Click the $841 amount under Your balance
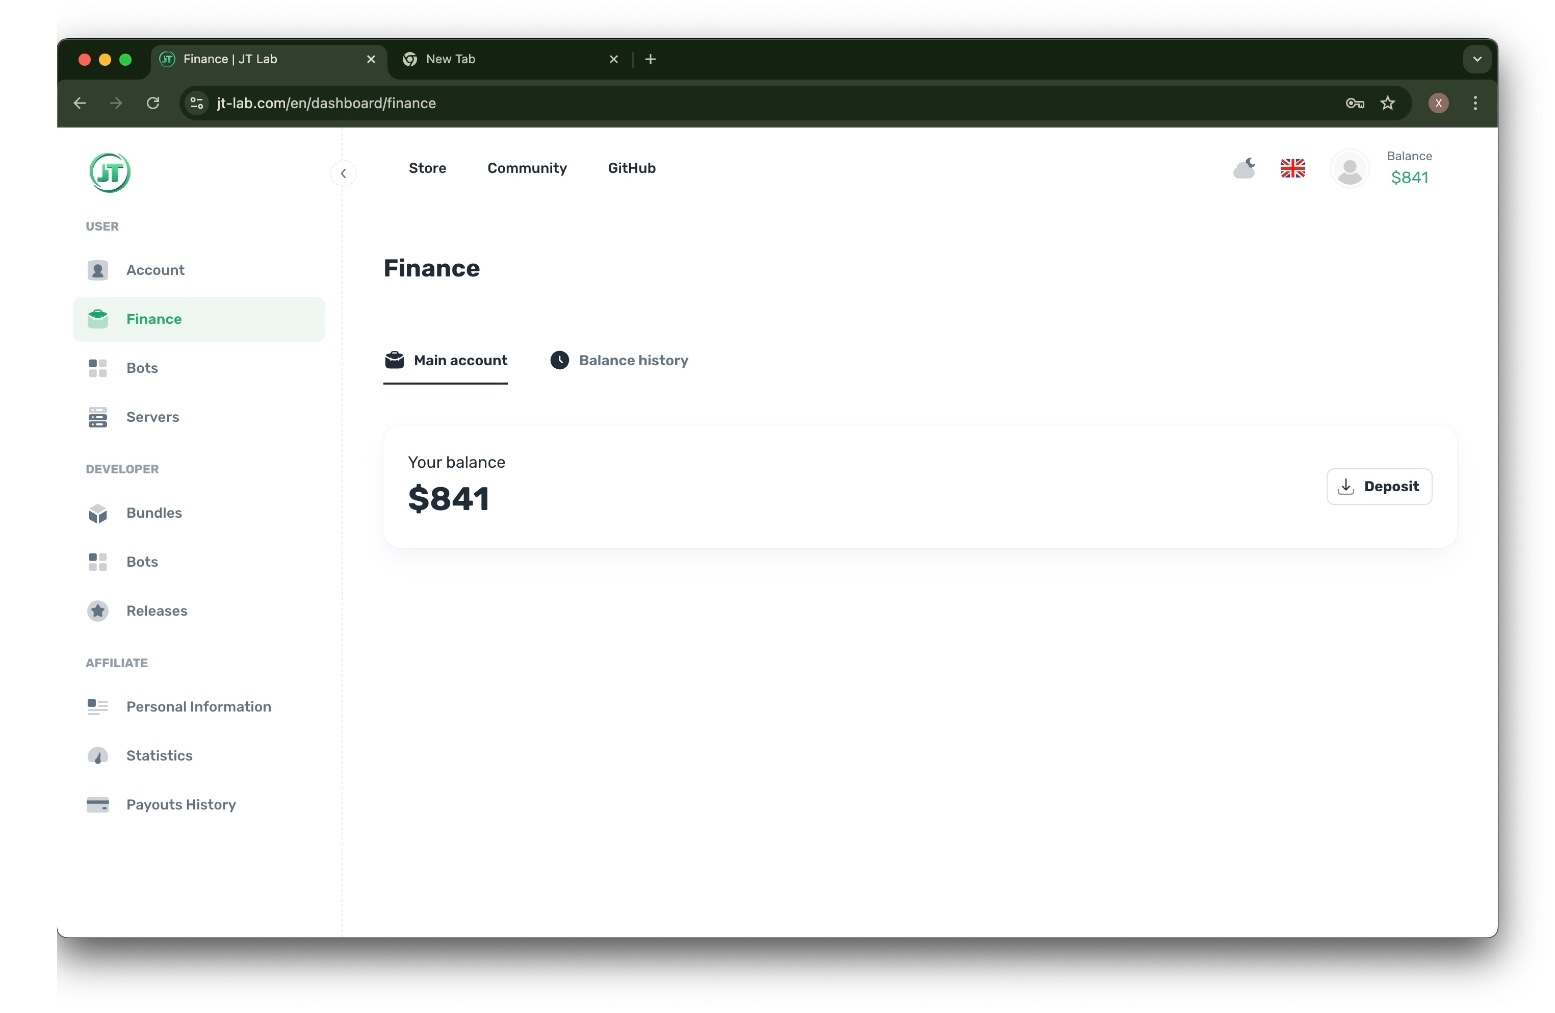The height and width of the screenshot is (1013, 1555). [449, 498]
